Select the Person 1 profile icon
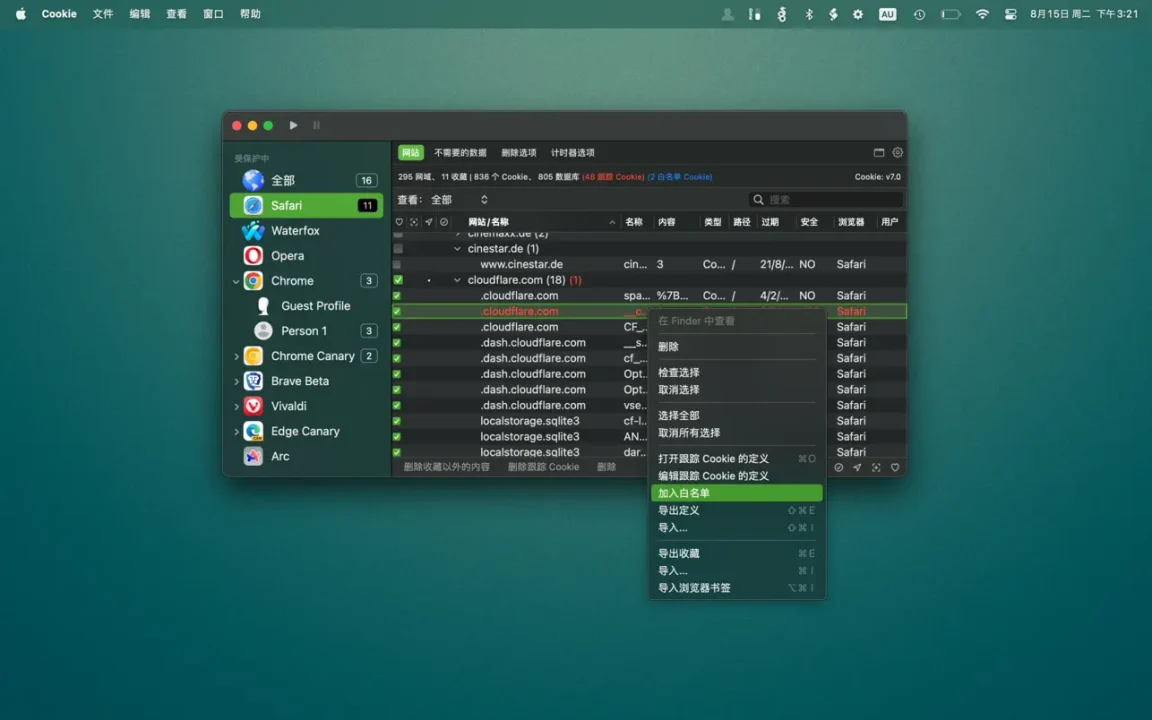Screen dimensions: 1152x720 tap(263, 331)
